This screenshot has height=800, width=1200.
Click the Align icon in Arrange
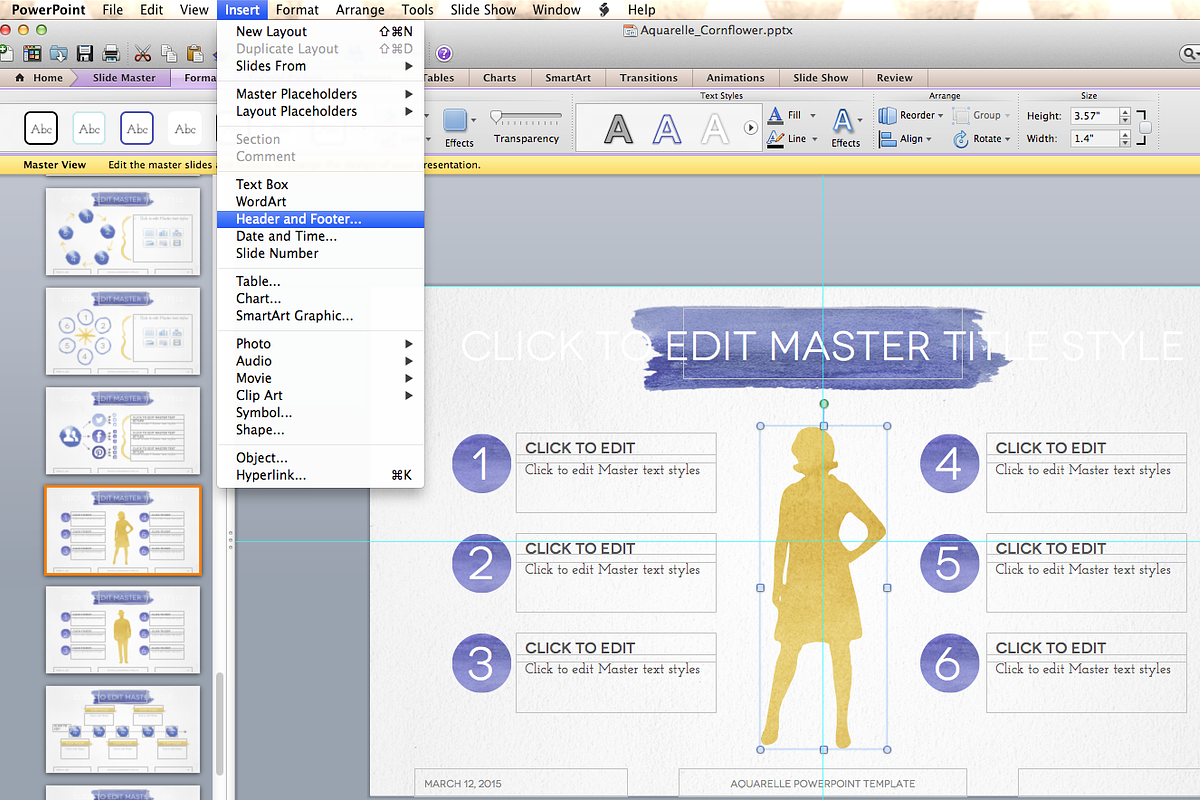pos(888,139)
